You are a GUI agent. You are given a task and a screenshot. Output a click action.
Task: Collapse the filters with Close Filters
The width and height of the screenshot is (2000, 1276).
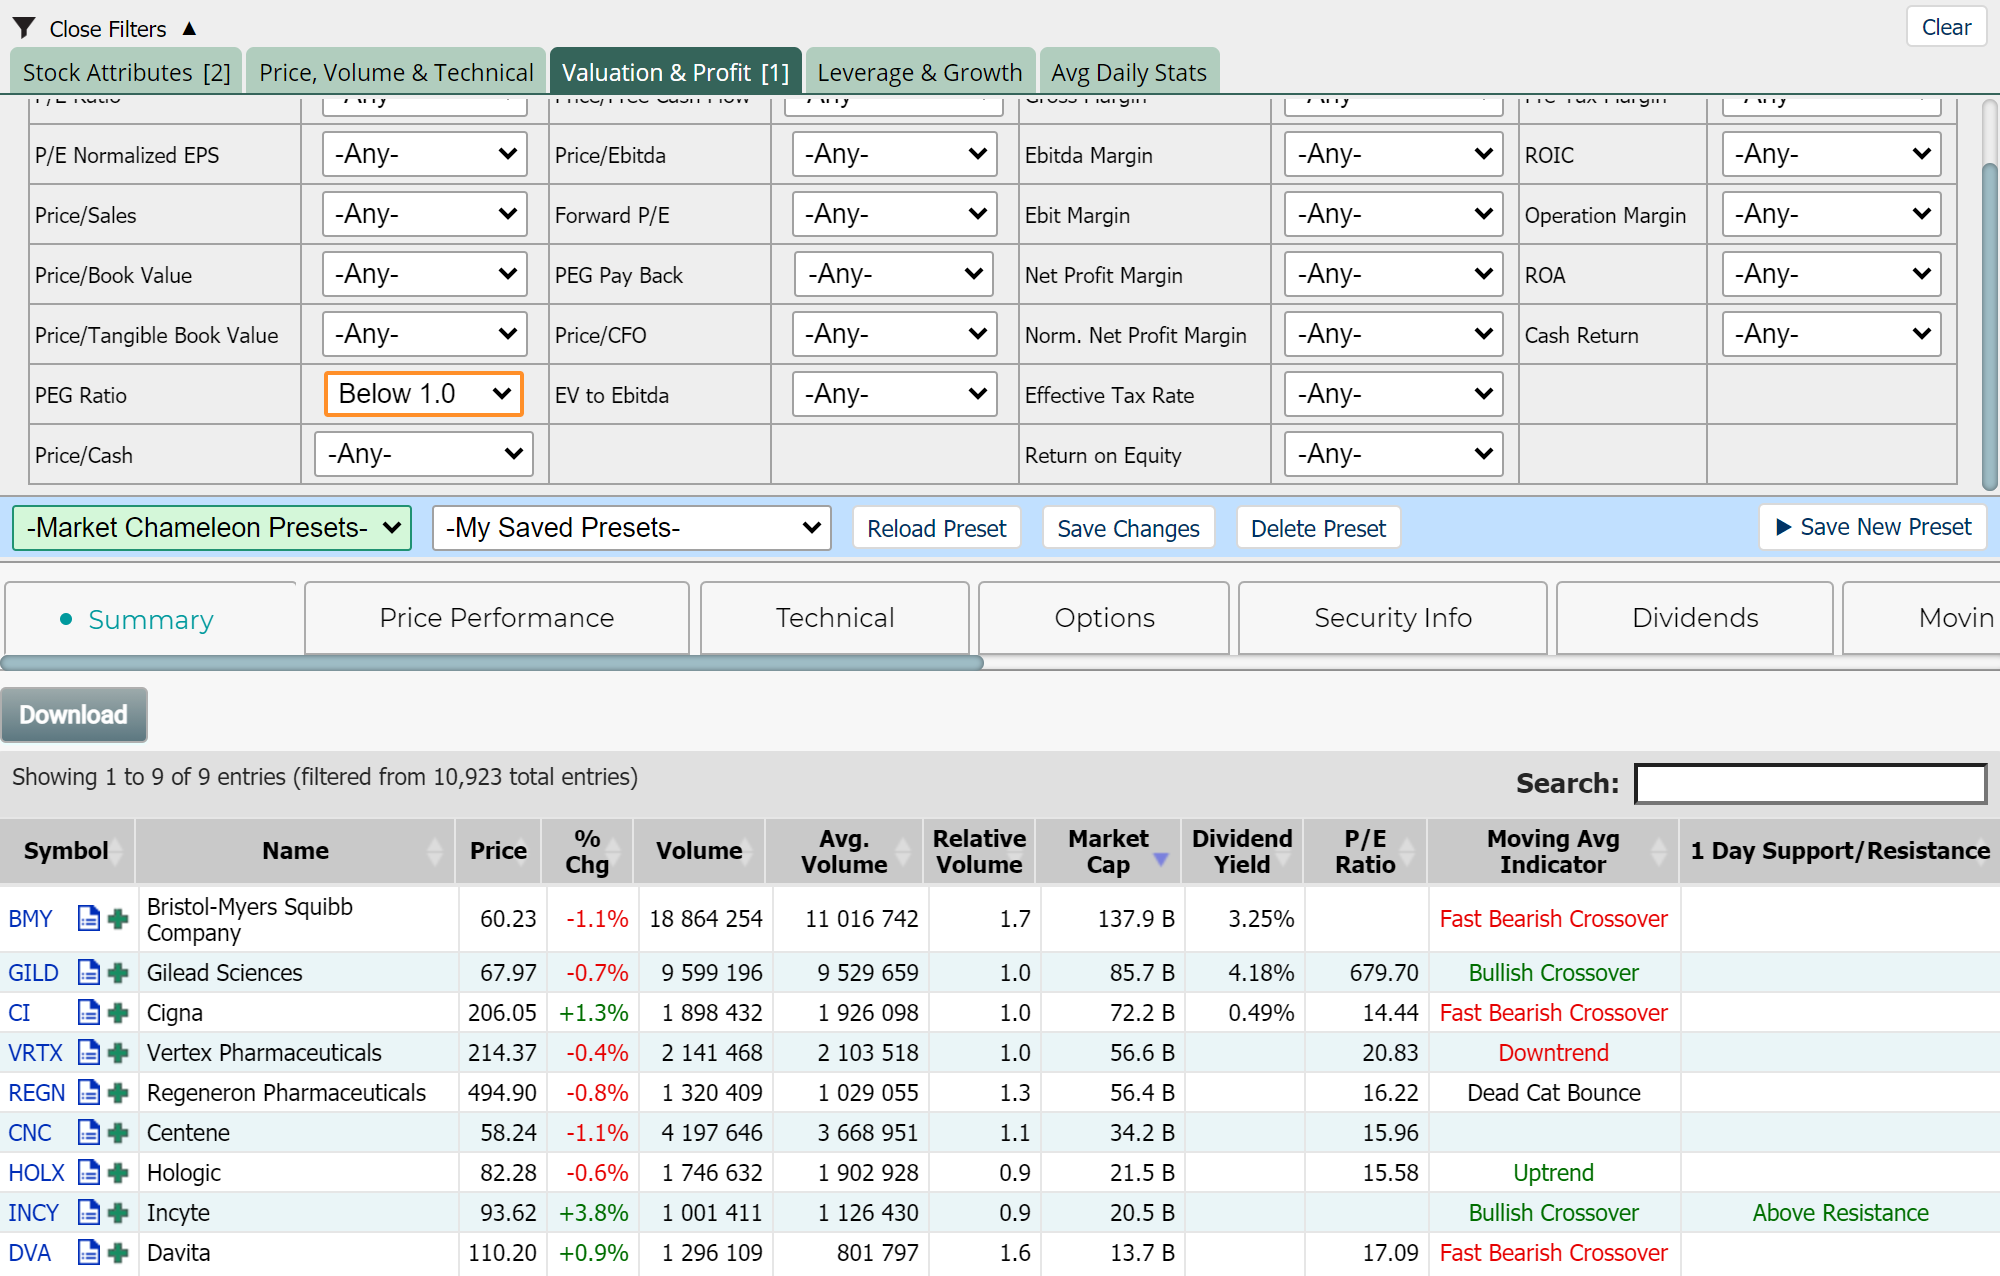coord(108,29)
